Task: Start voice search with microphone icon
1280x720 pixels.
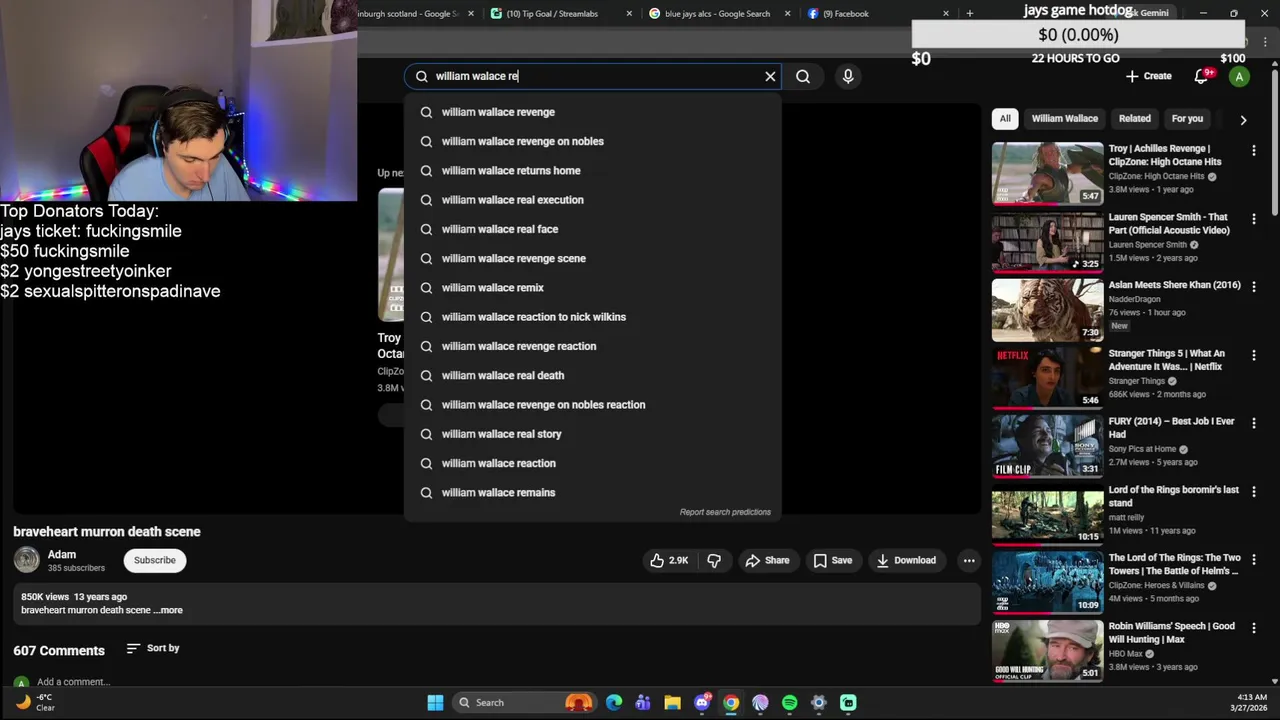Action: (x=848, y=76)
